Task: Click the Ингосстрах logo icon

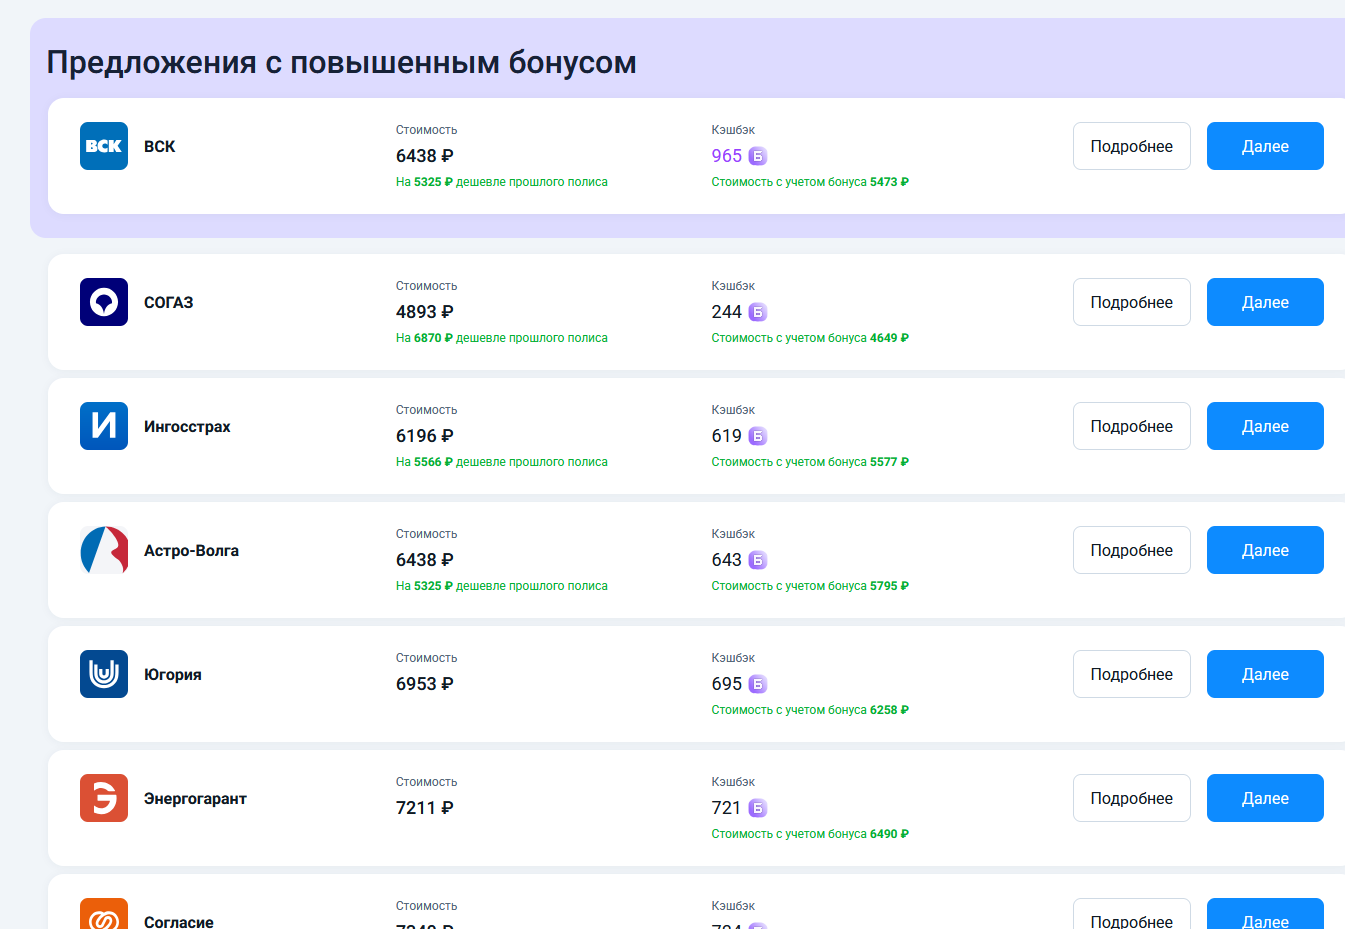Action: pyautogui.click(x=104, y=426)
